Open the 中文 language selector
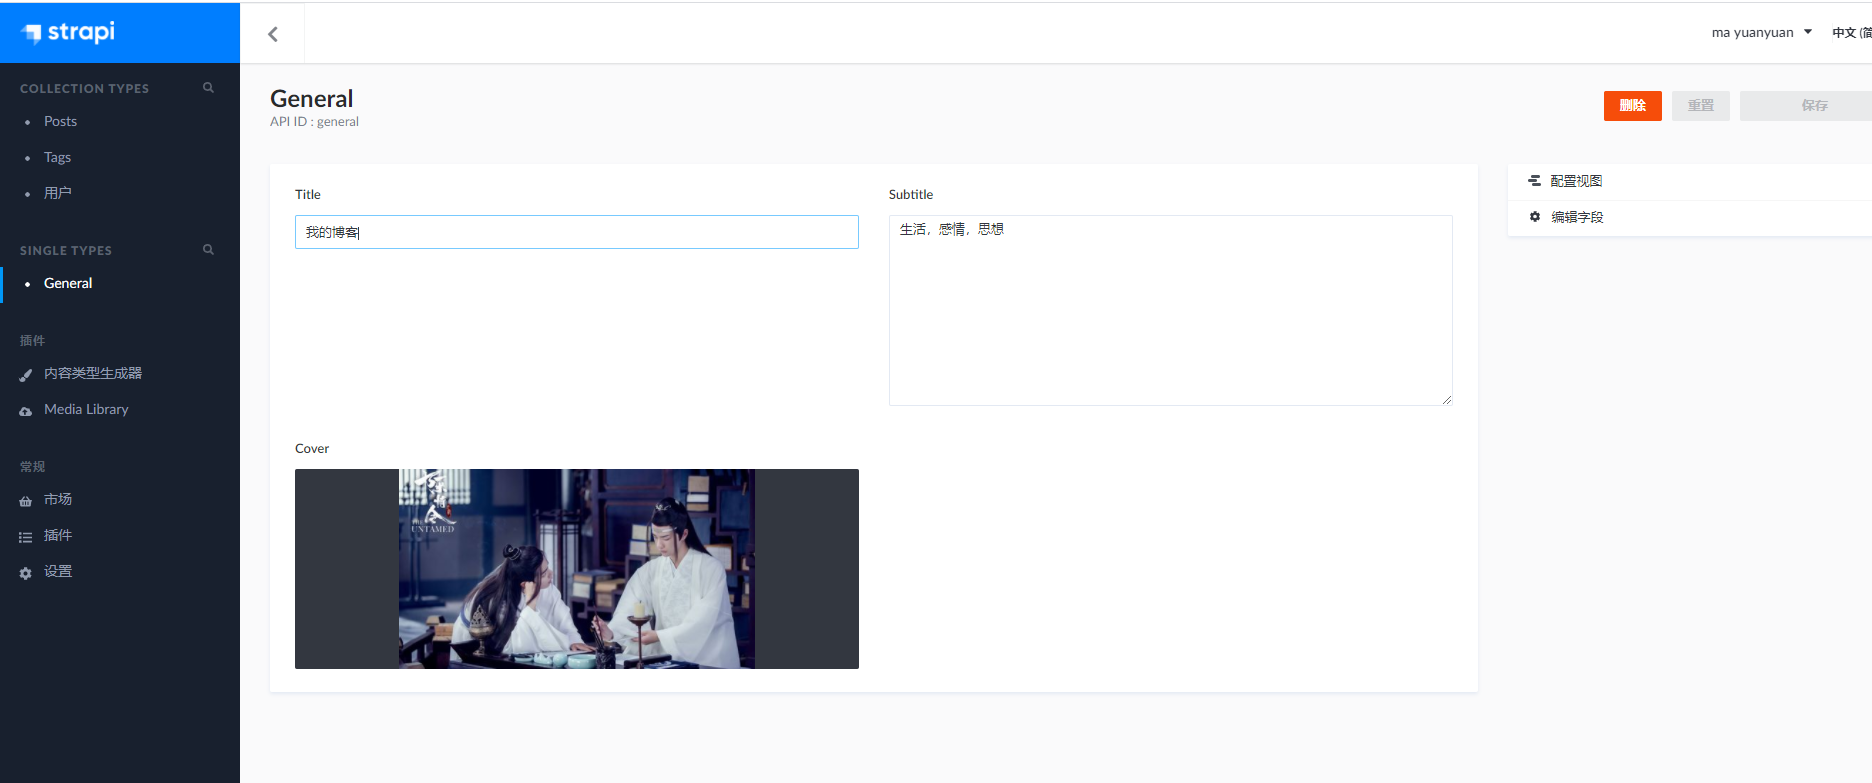Viewport: 1872px width, 783px height. coord(1851,33)
